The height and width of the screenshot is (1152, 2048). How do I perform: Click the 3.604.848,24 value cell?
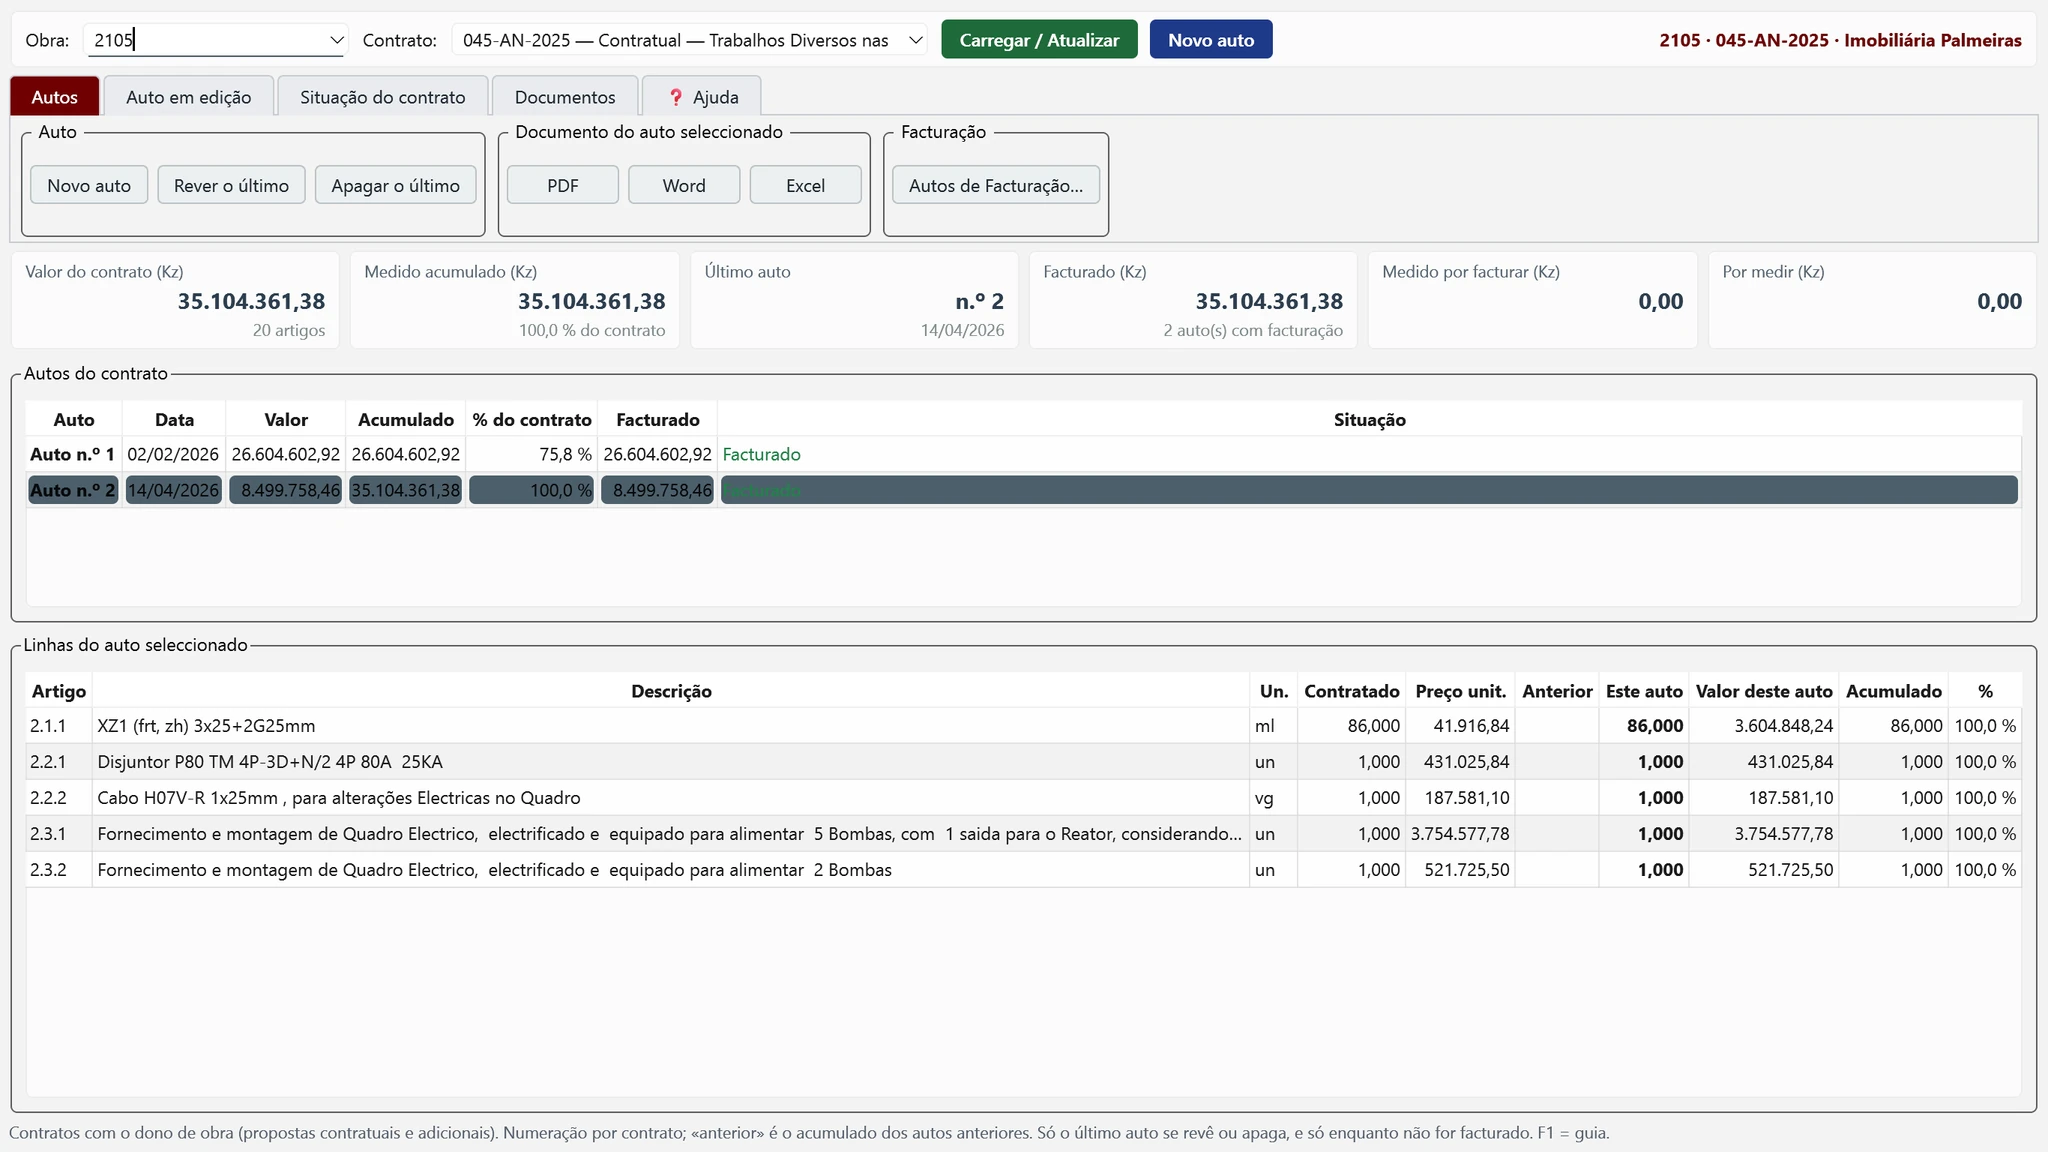tap(1764, 726)
